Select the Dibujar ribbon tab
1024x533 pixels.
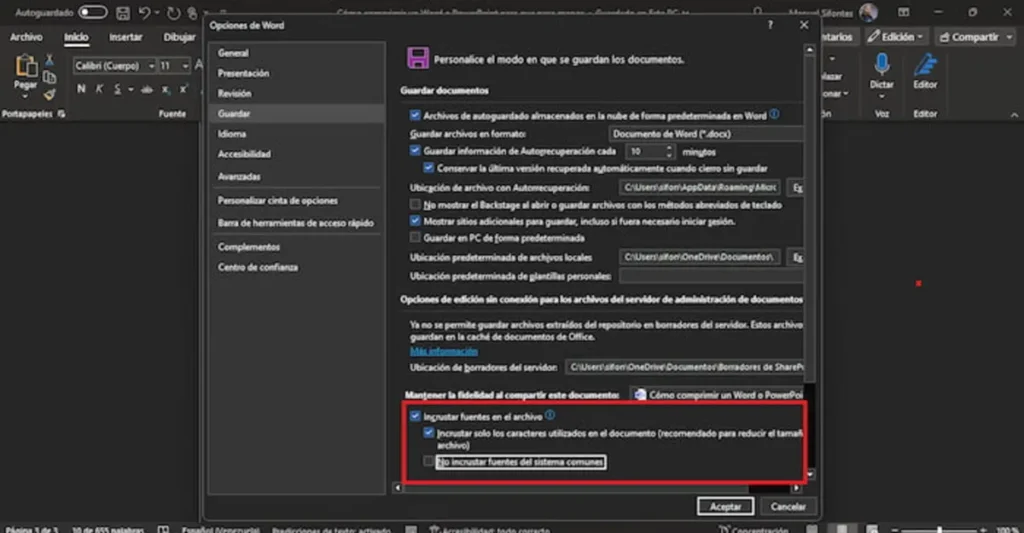pos(180,37)
